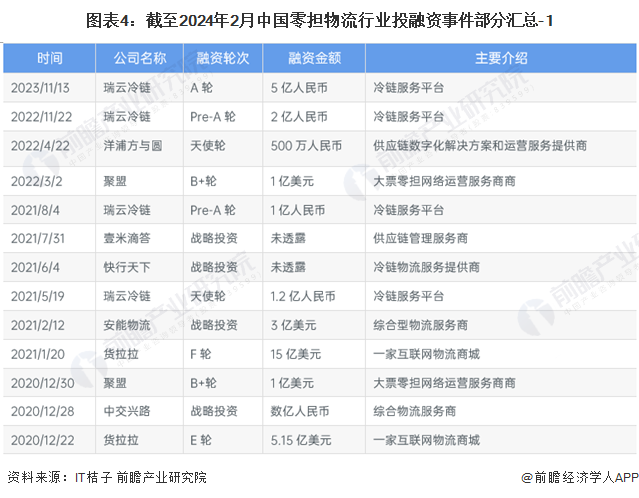Click Pre-A 轮 in the 2022/11/22 row
The image size is (639, 498).
pos(213,117)
